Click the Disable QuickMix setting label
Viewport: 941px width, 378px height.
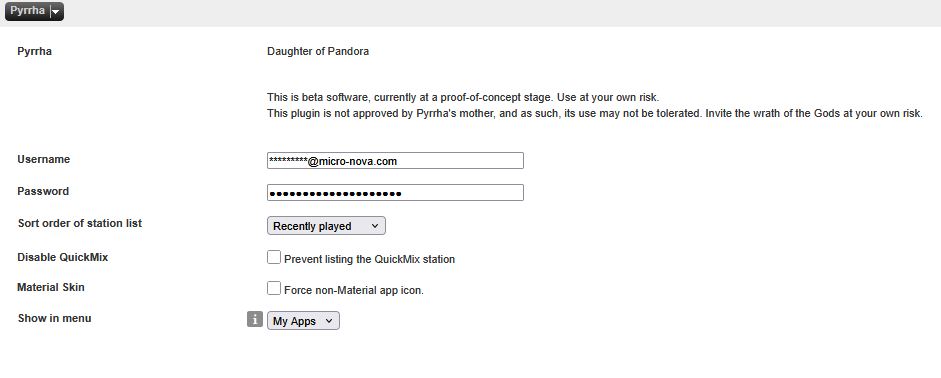[x=62, y=257]
